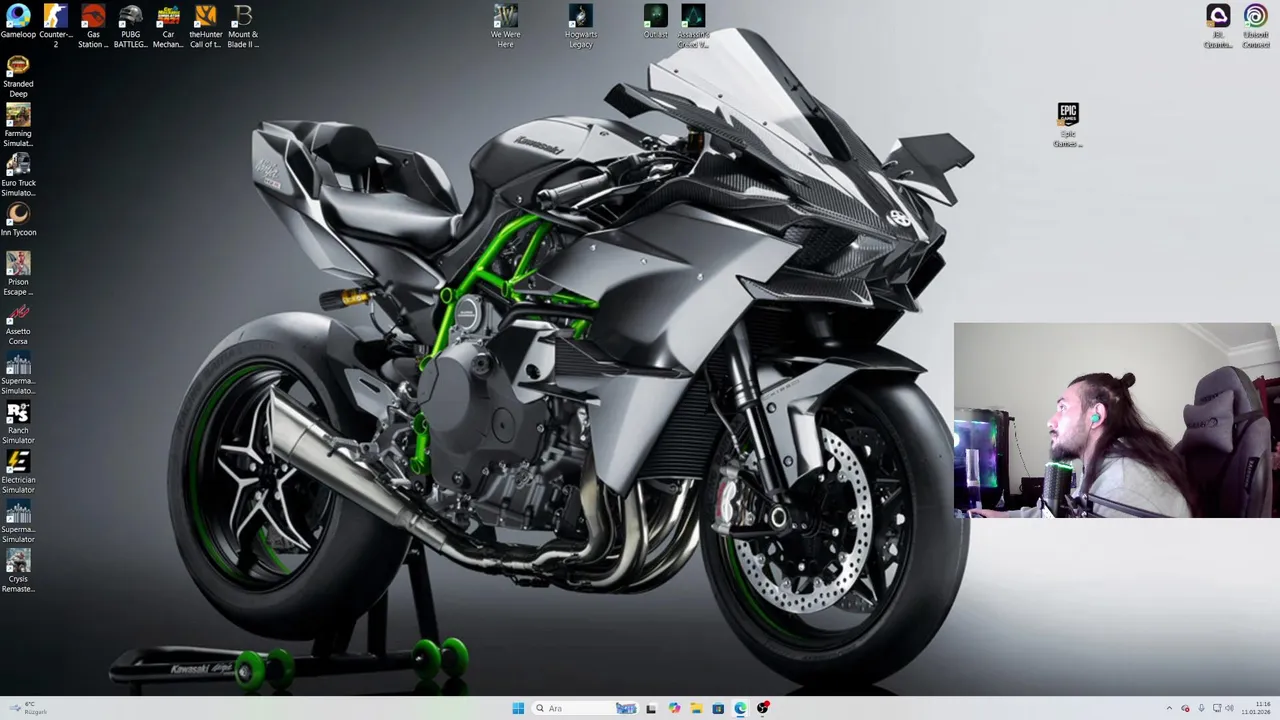Image resolution: width=1280 pixels, height=720 pixels.
Task: Expand the hidden system tray icons chevron
Action: [1169, 708]
